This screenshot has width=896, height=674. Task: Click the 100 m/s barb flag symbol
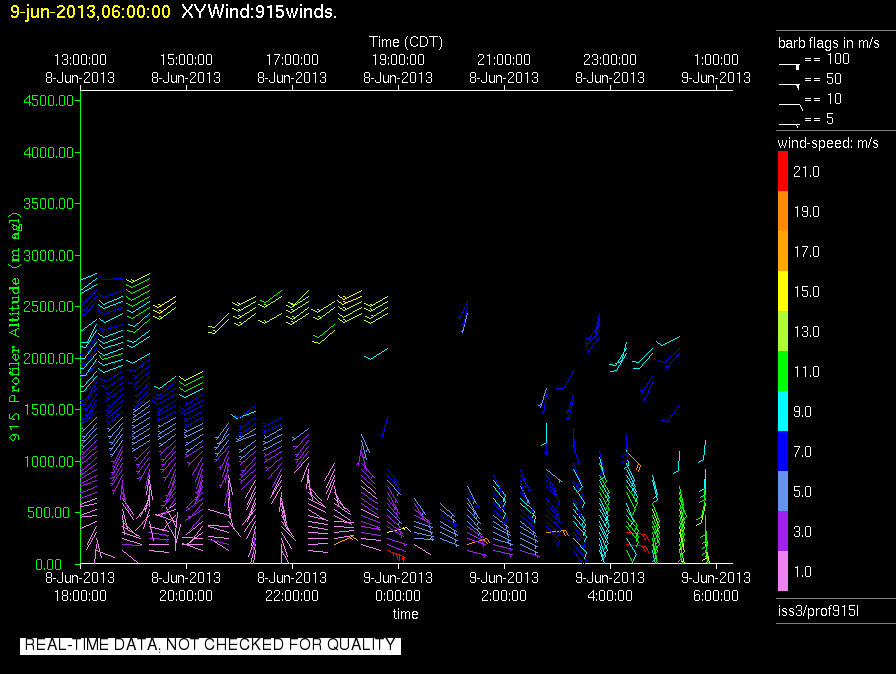(x=789, y=67)
